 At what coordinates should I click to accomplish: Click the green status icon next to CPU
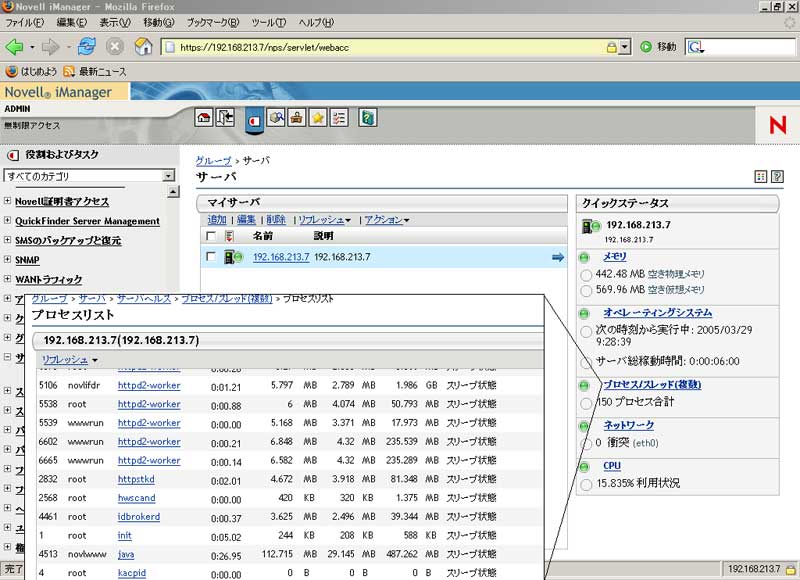click(584, 466)
